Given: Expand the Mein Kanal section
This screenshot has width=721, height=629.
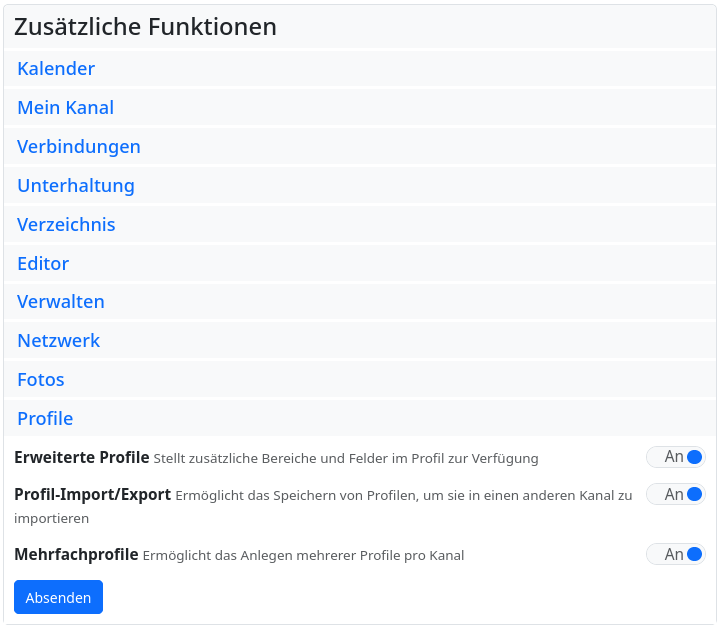Looking at the screenshot, I should [65, 108].
